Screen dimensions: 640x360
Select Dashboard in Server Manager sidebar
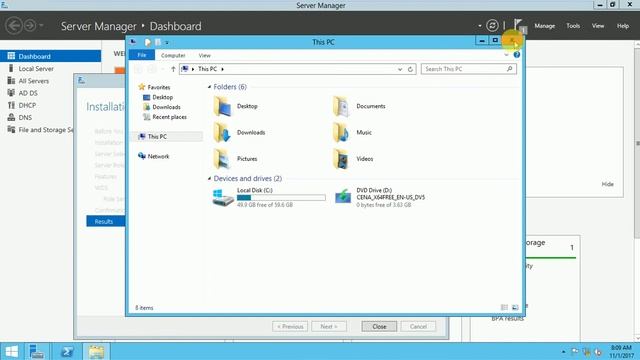coord(51,56)
